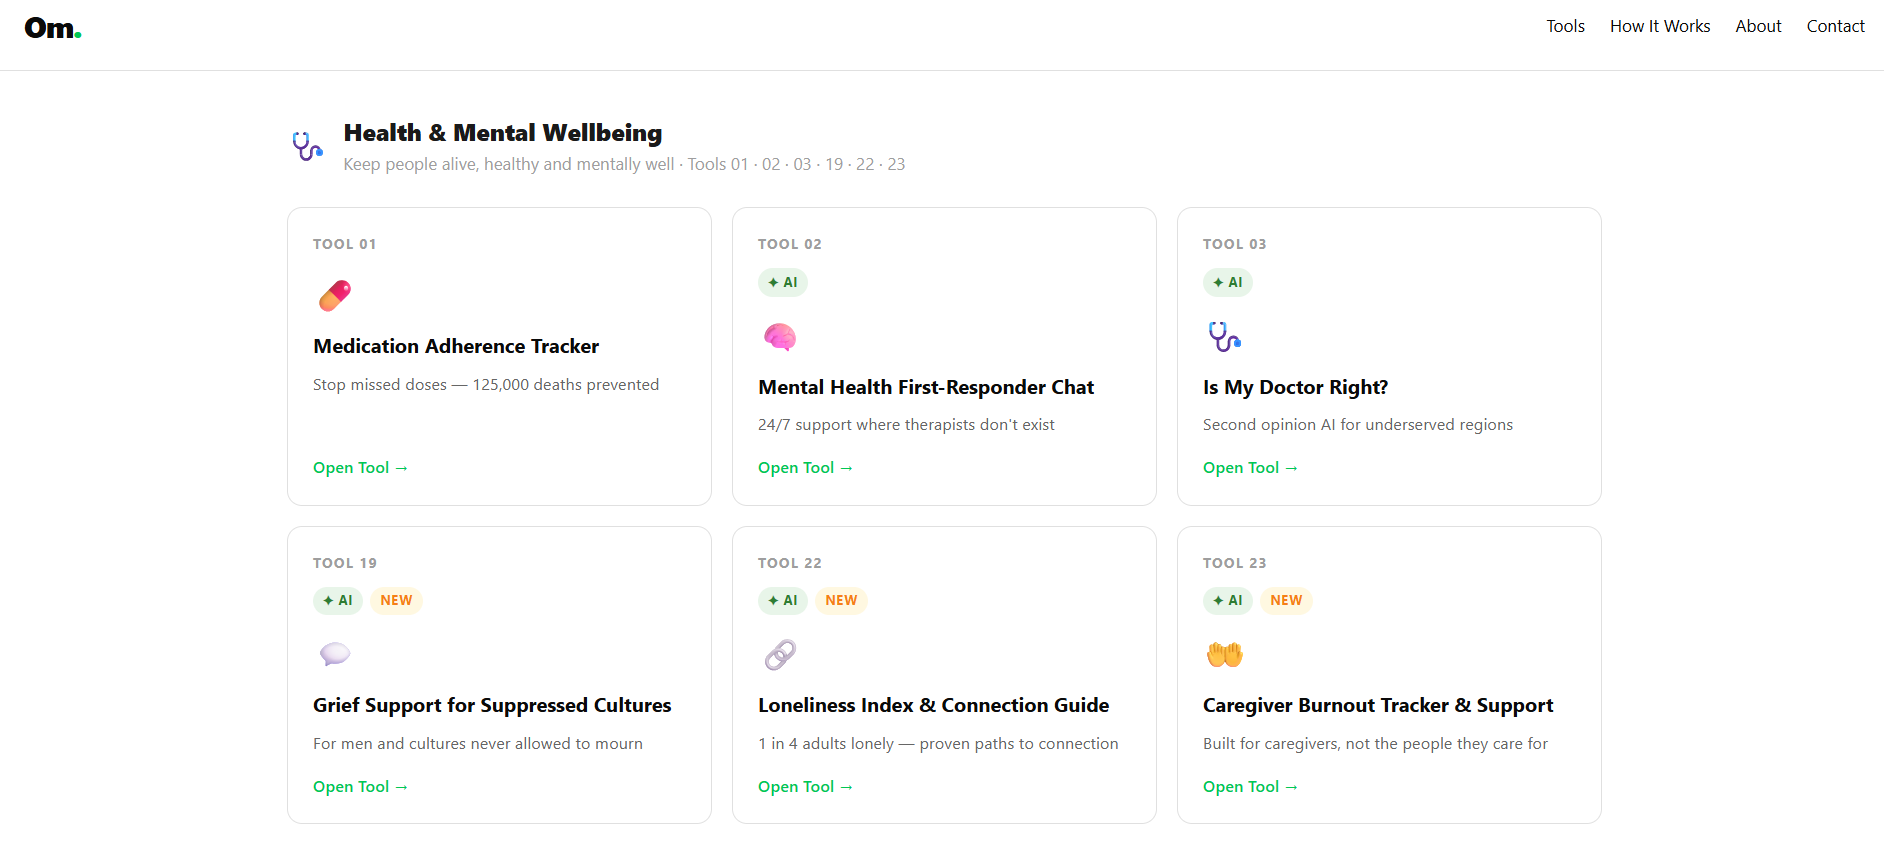
Task: Click the brain icon on Mental Health First-Responder Chat
Action: (x=780, y=337)
